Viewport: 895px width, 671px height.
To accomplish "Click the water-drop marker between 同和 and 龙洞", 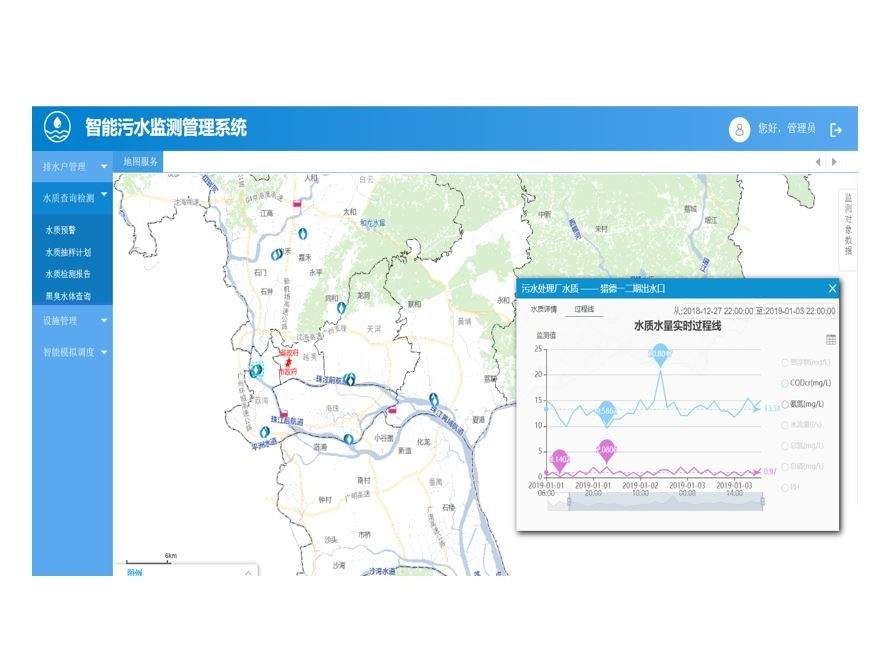I will 341,308.
